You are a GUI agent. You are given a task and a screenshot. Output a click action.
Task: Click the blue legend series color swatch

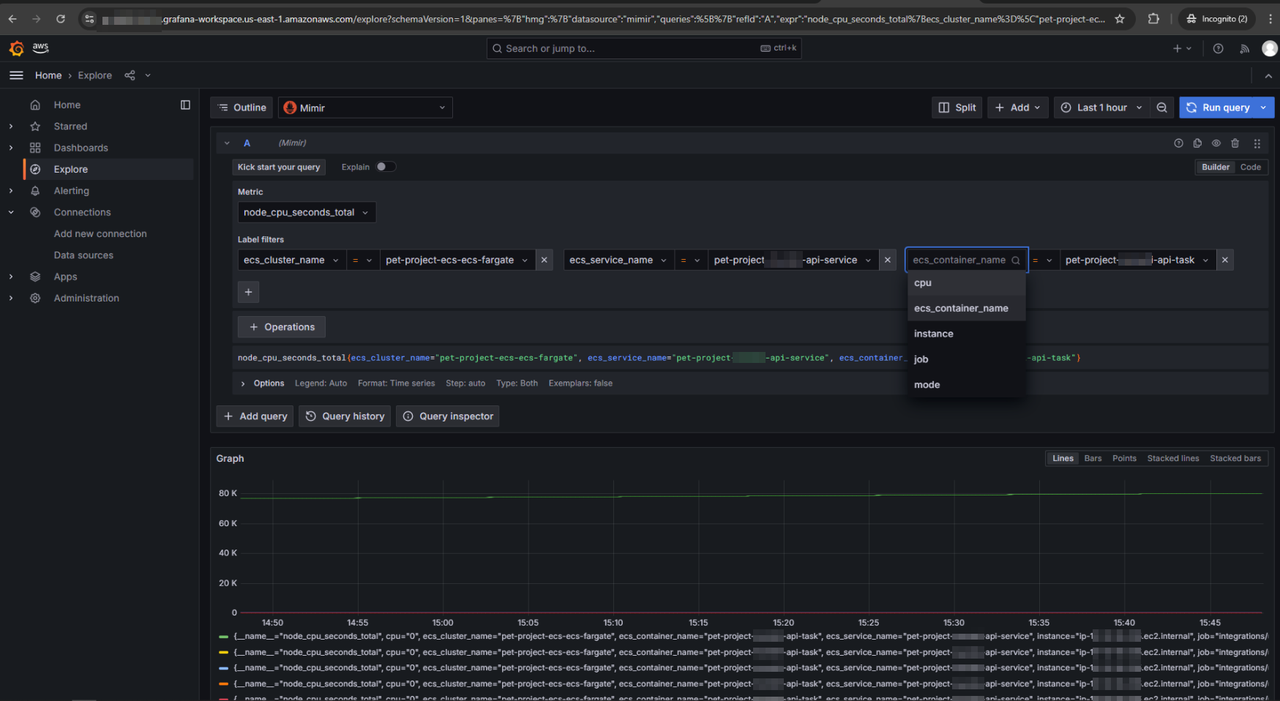click(223, 668)
